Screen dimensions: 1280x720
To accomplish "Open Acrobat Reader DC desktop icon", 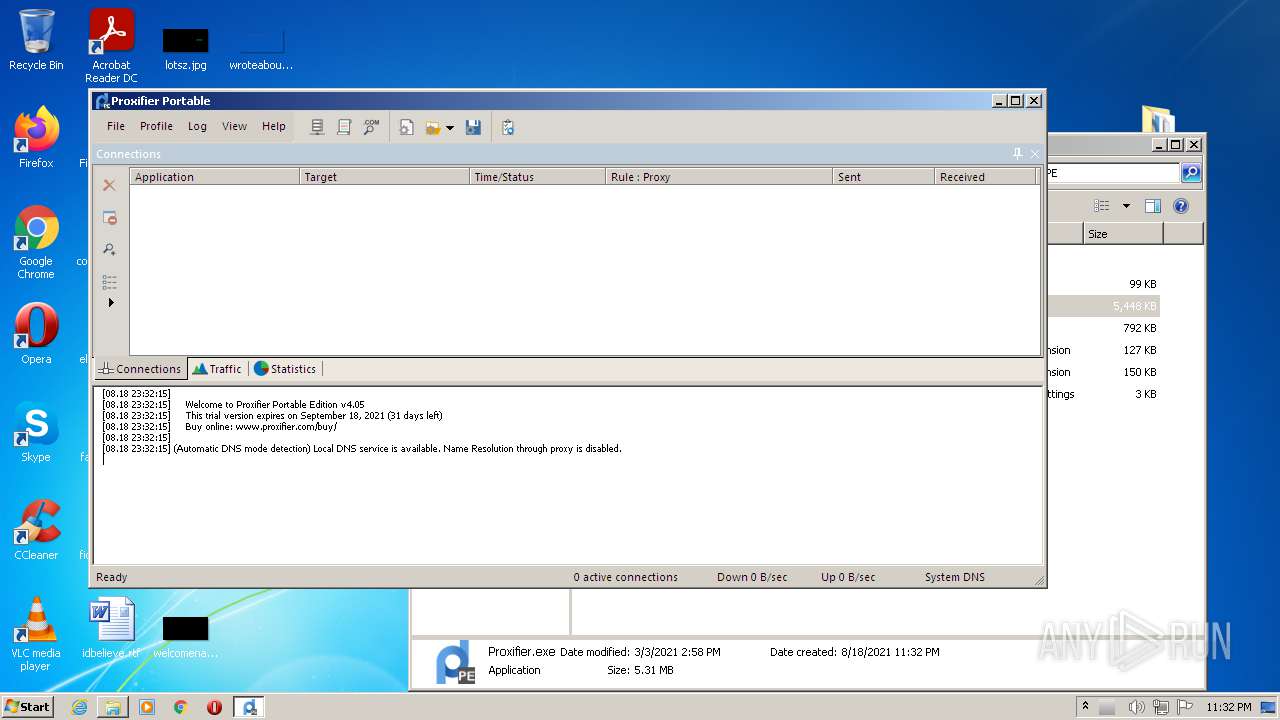I will click(111, 46).
